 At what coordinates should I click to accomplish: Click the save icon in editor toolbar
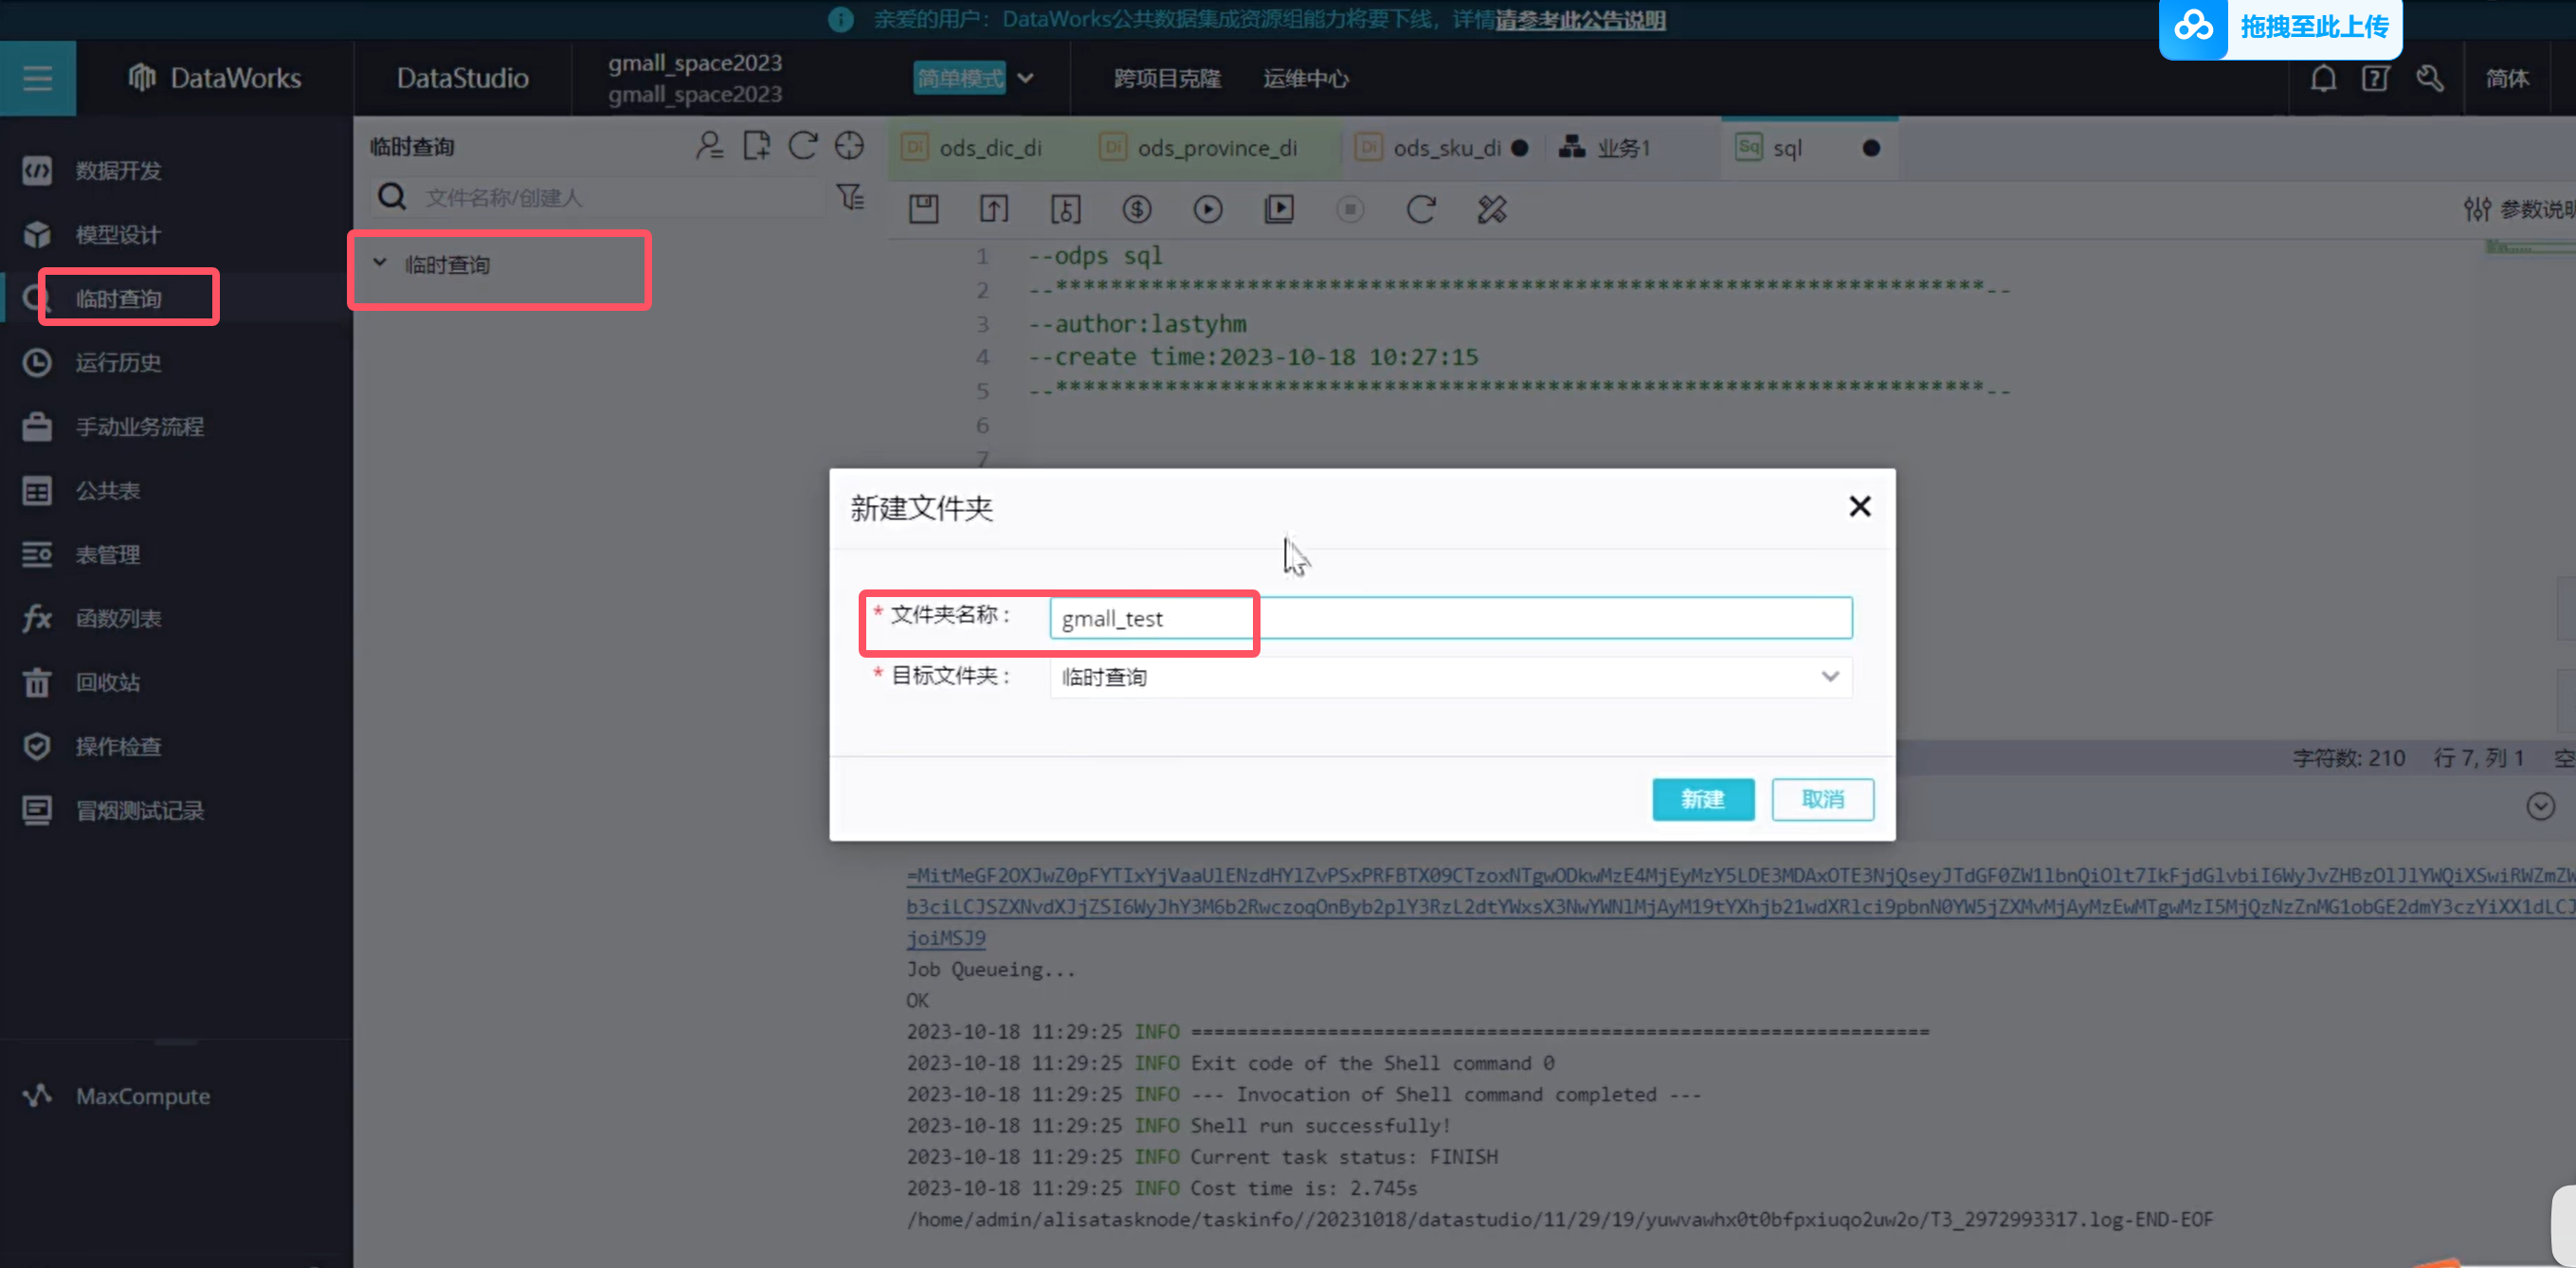tap(923, 209)
